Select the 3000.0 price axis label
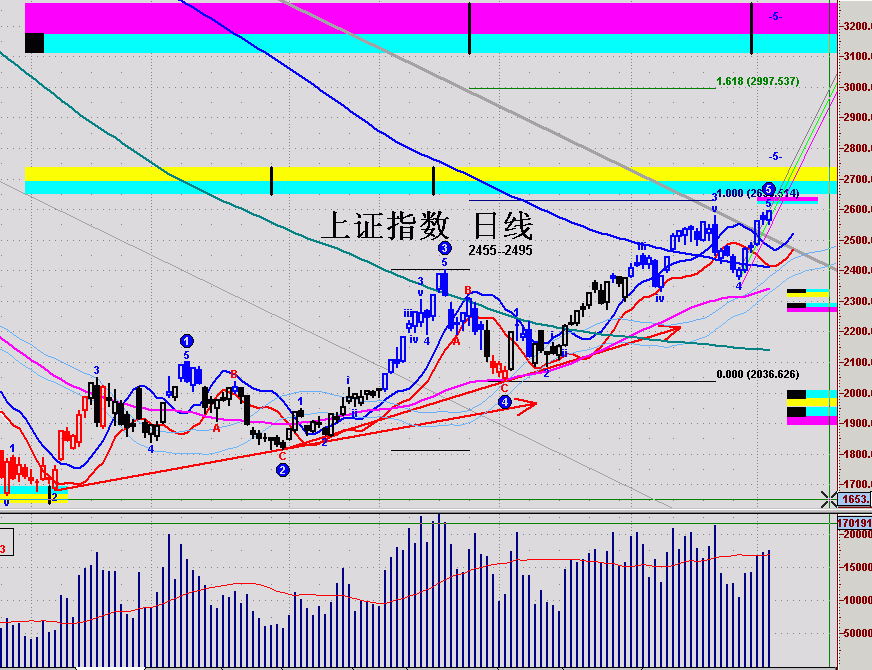This screenshot has height=670, width=872. point(856,87)
